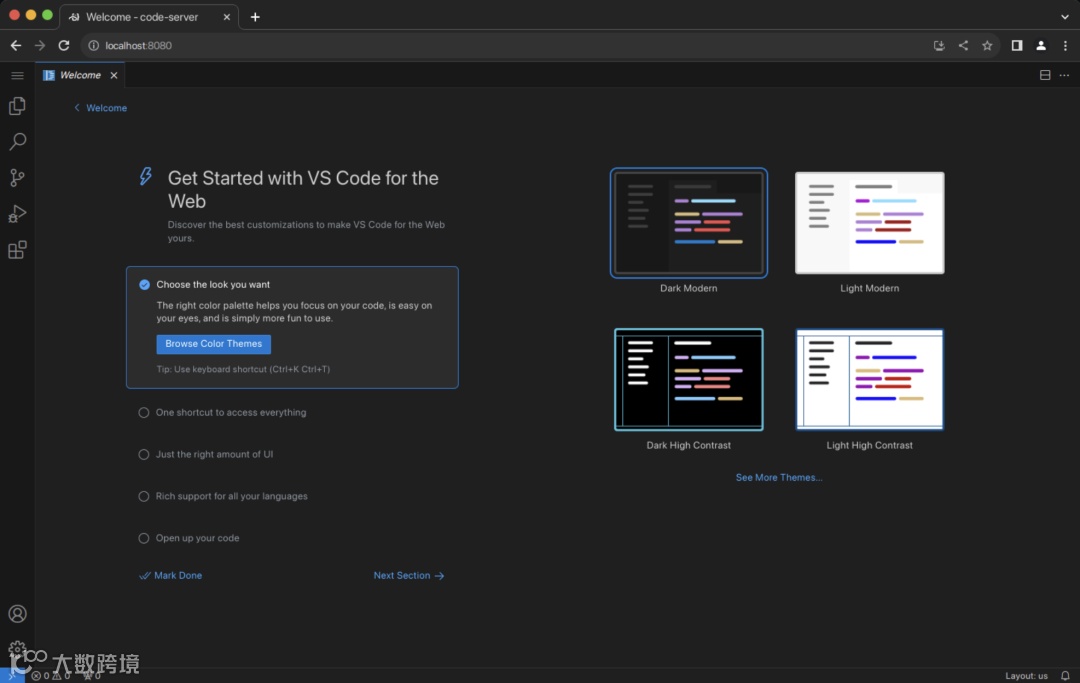
Task: Click the notifications bell in status bar
Action: [x=1065, y=675]
